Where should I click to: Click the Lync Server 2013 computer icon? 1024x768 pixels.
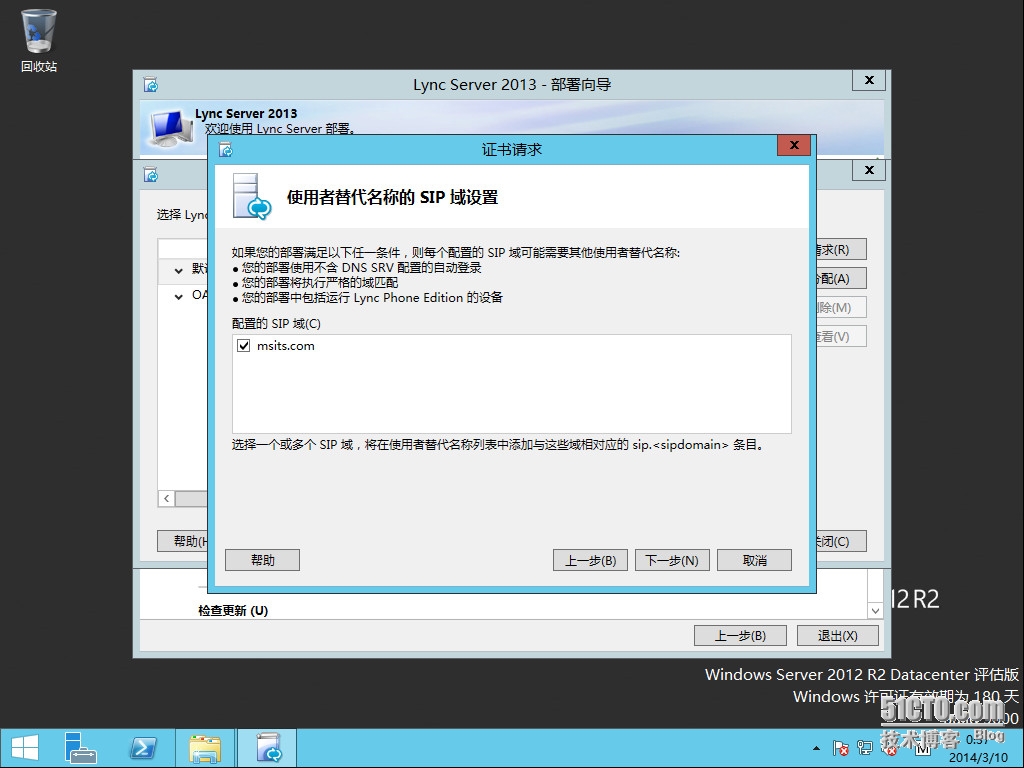[170, 127]
